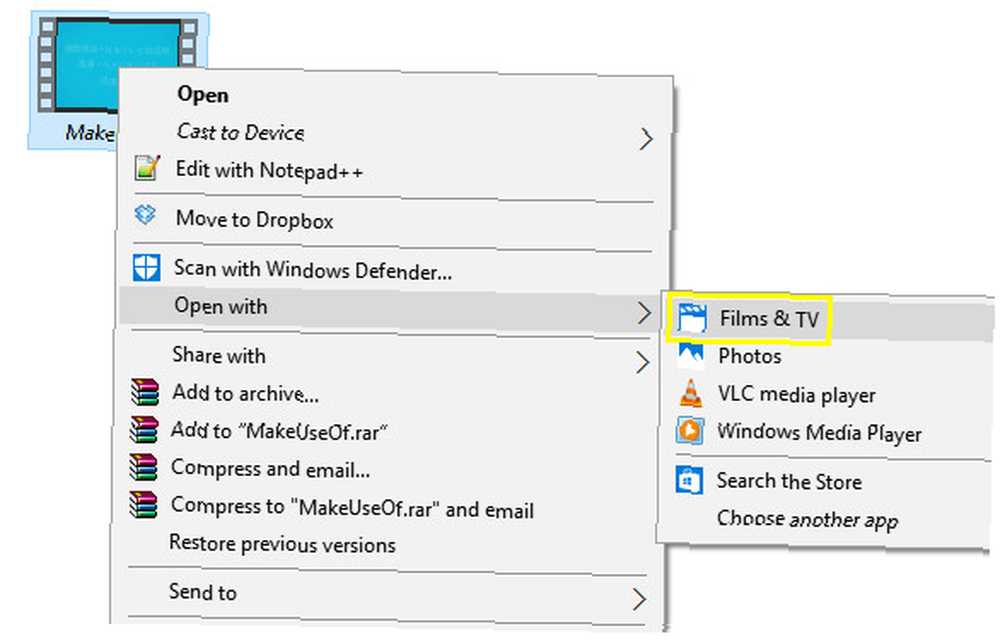Click the Photos app icon in the submenu
Image resolution: width=1000 pixels, height=641 pixels.
pyautogui.click(x=691, y=355)
